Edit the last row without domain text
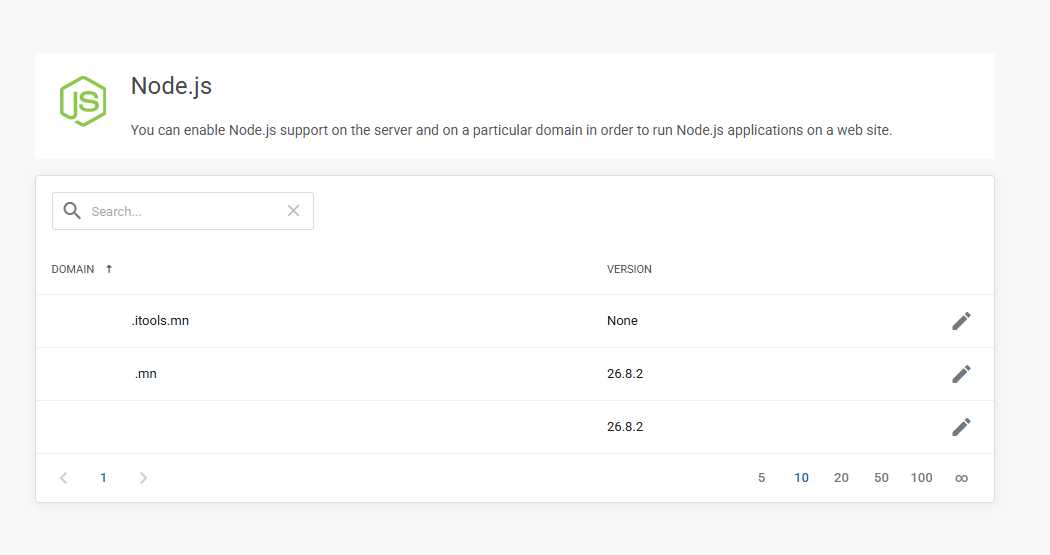1050x555 pixels. pyautogui.click(x=961, y=426)
